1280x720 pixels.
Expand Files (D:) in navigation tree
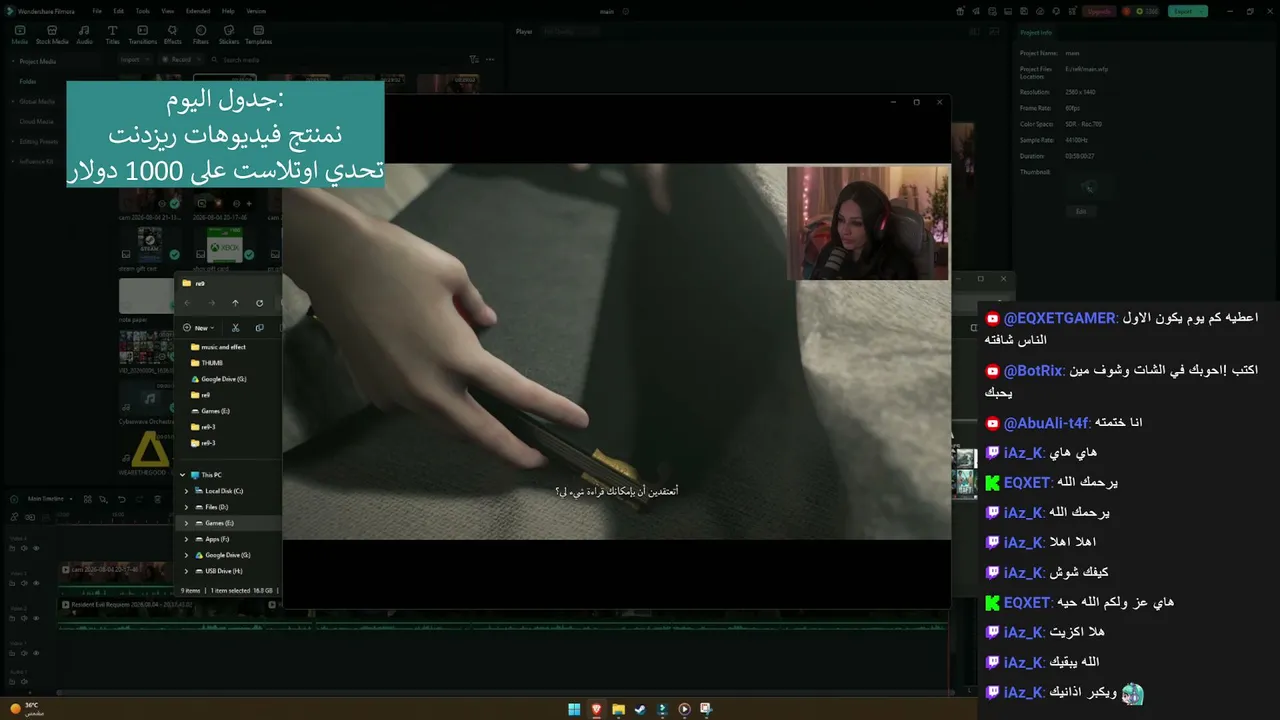point(186,507)
